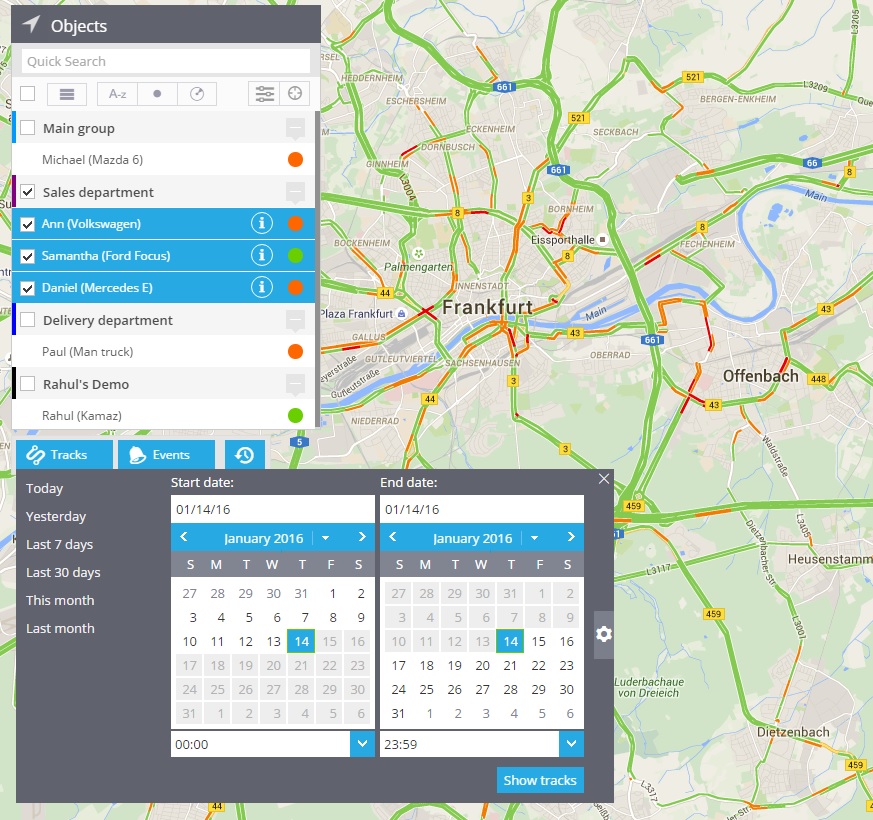Open info for Ann (Volkswagen)
The width and height of the screenshot is (873, 820).
pos(262,224)
